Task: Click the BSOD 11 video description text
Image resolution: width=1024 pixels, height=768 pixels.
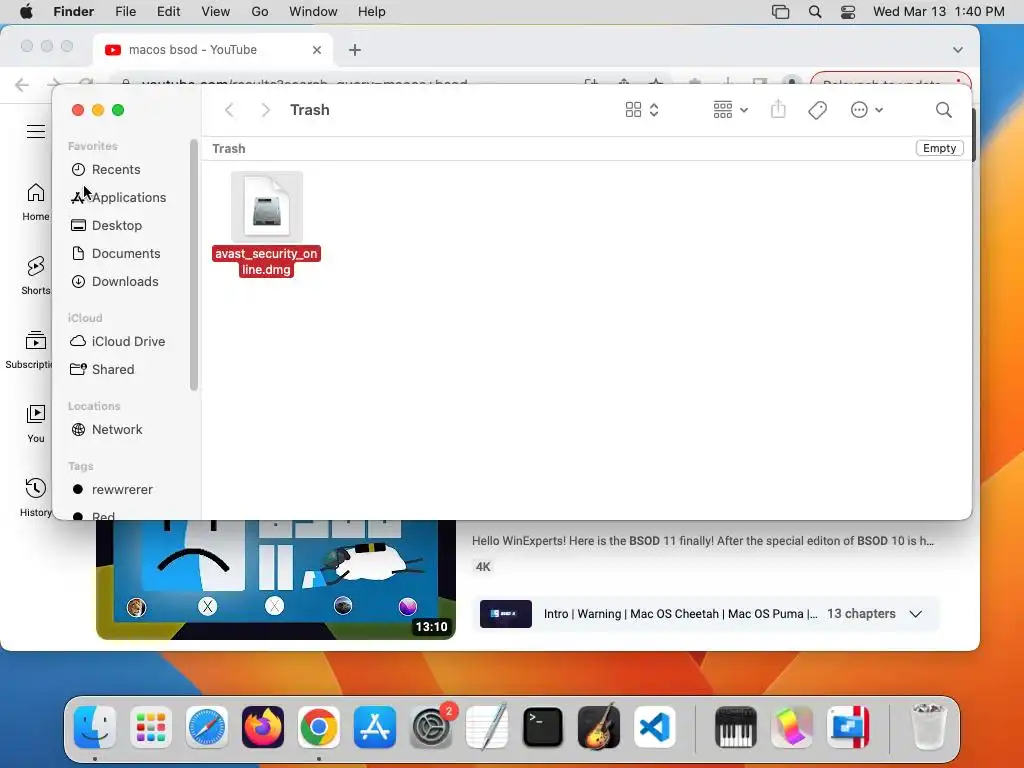Action: [703, 541]
